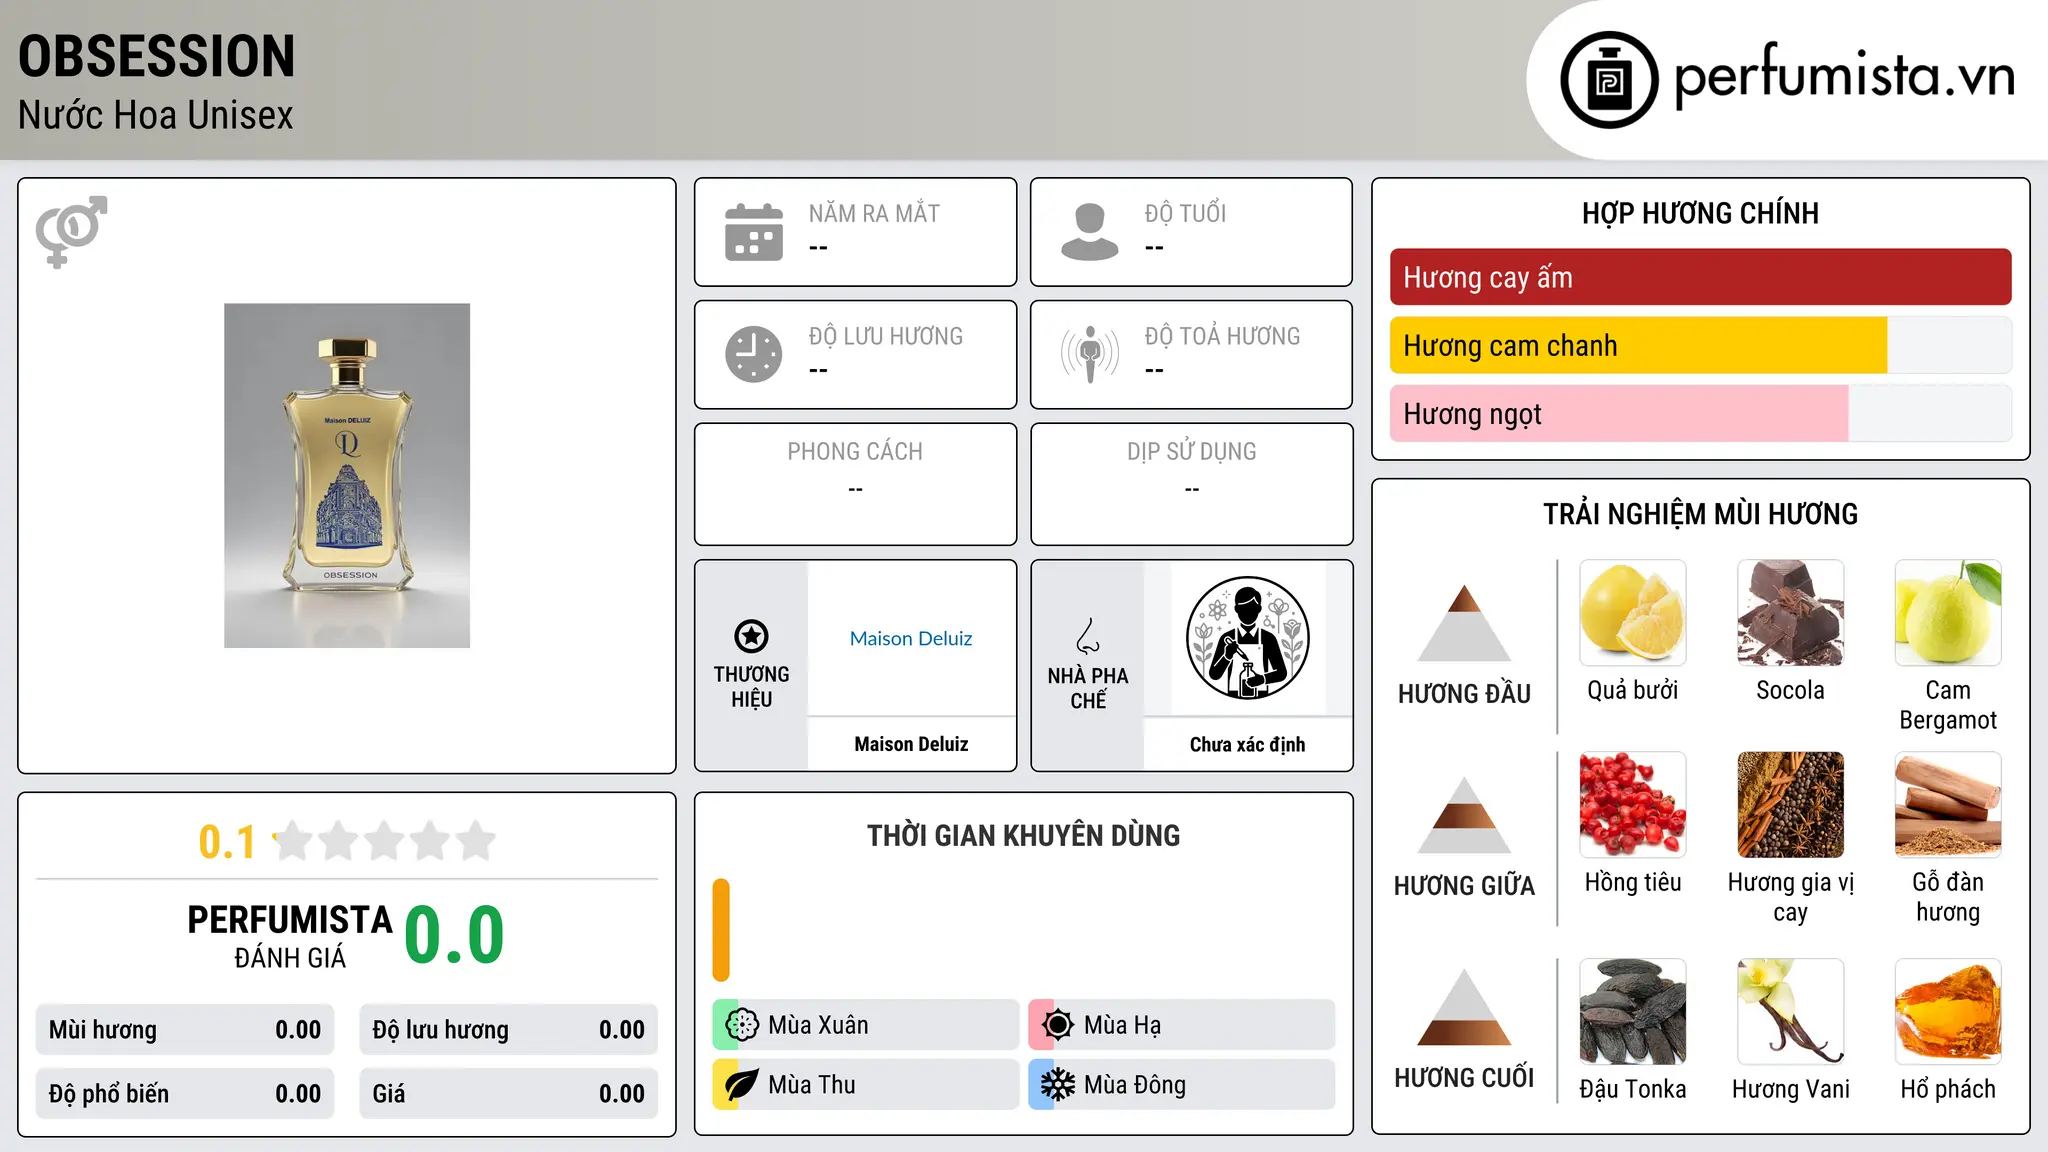Viewport: 2048px width, 1152px height.
Task: Select the Hồng tiêu note image
Action: point(1633,805)
